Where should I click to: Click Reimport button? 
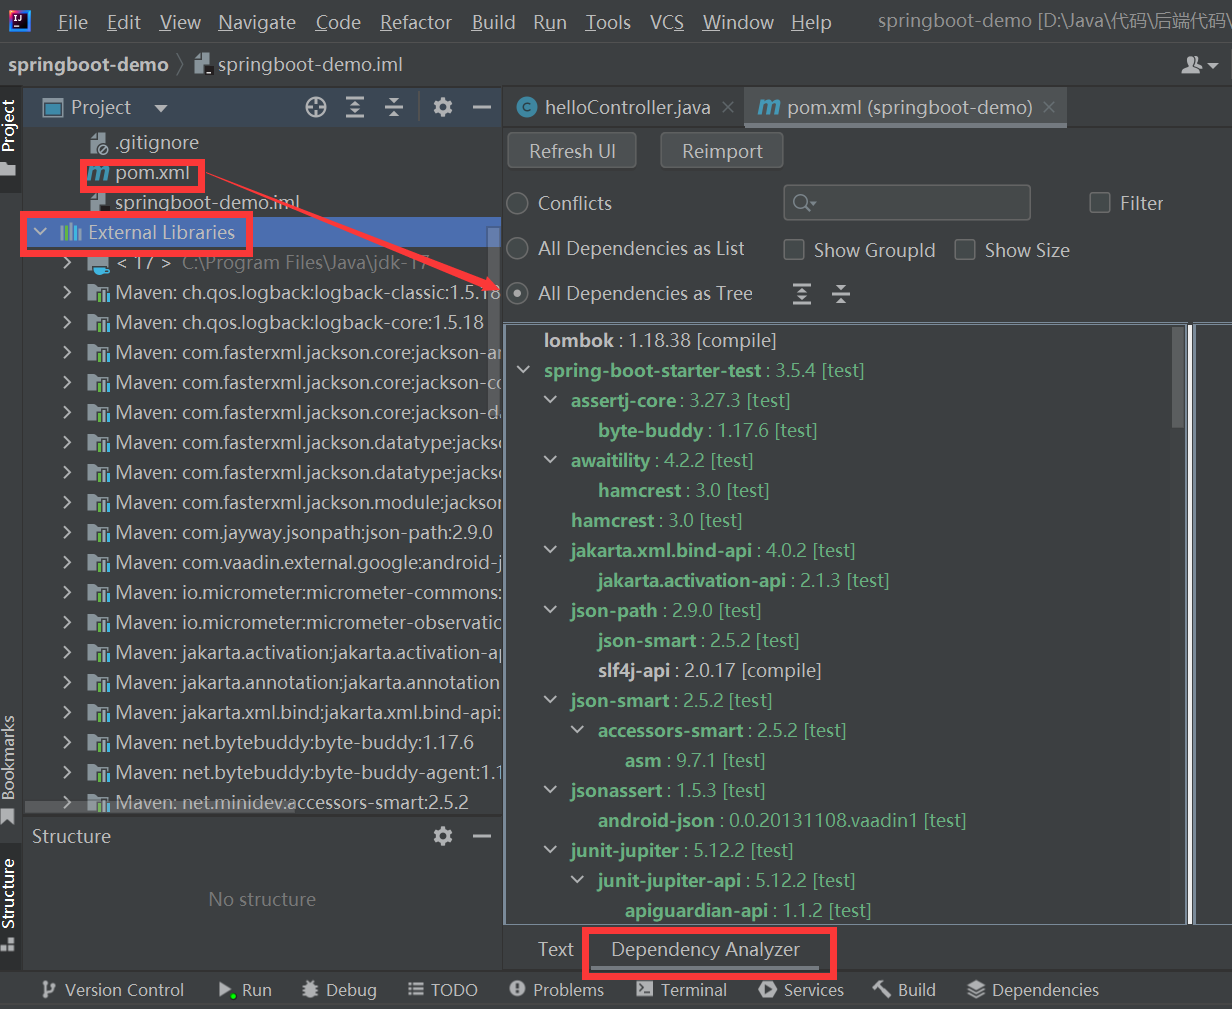[722, 151]
